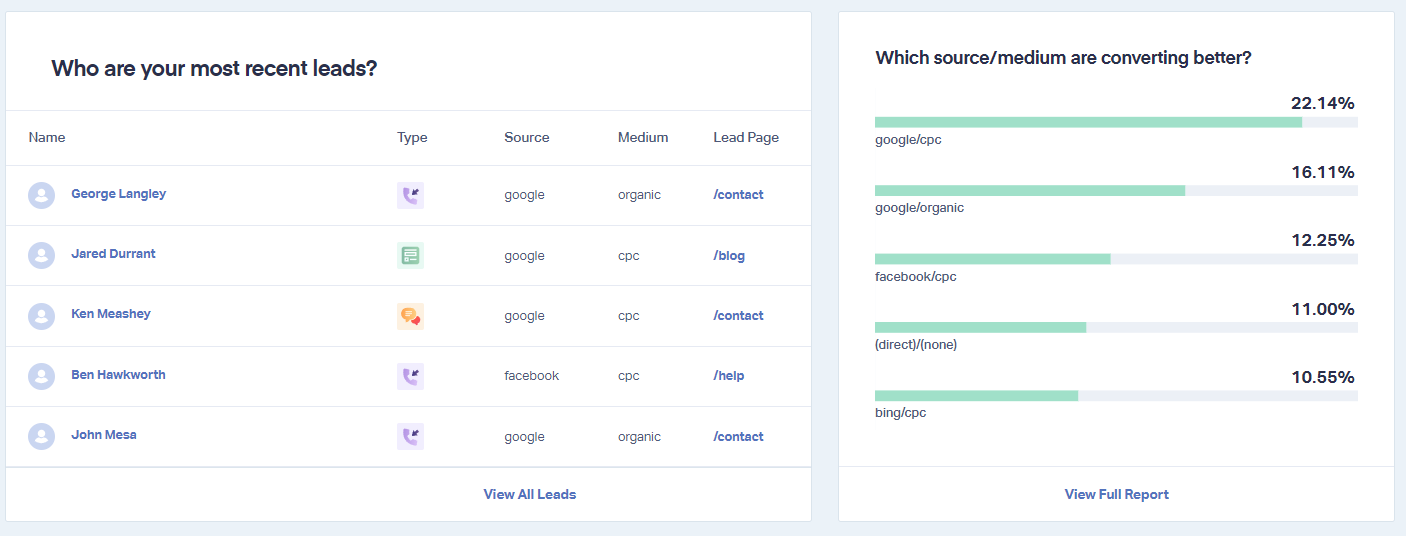Screen dimensions: 1406x536
Task: Click Jared Durrant's form type icon
Action: (410, 256)
